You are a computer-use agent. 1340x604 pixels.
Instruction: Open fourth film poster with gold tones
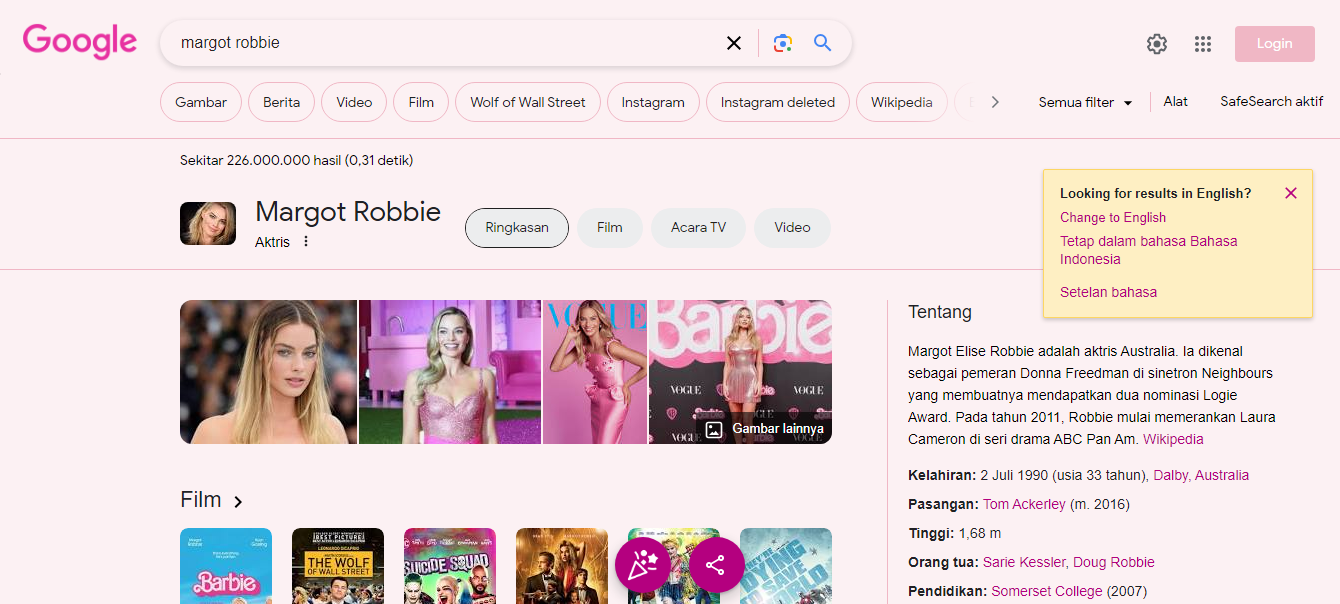pos(562,566)
